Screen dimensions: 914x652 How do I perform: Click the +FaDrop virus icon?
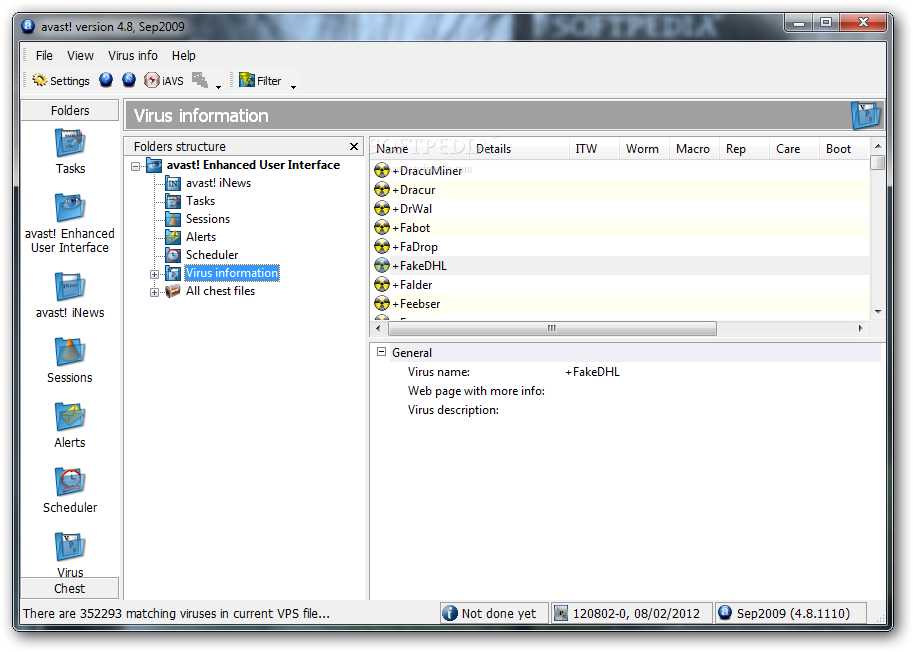click(x=382, y=246)
